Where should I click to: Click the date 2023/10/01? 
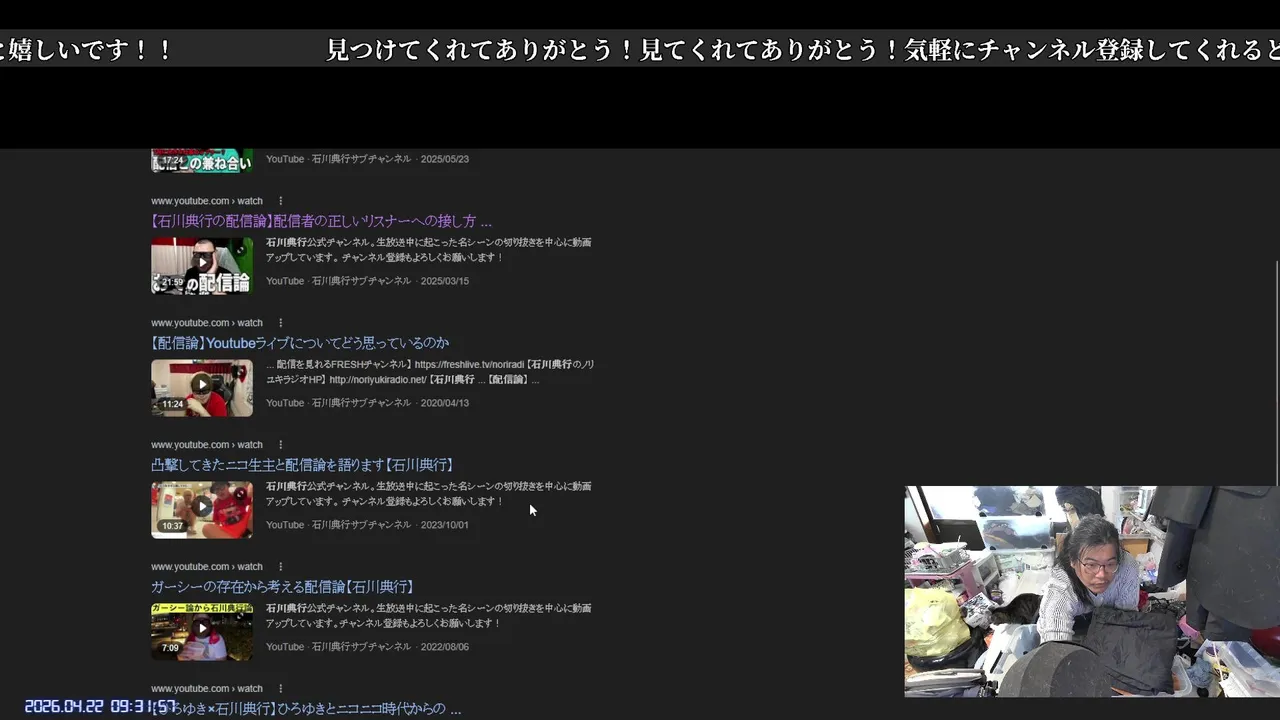click(445, 525)
